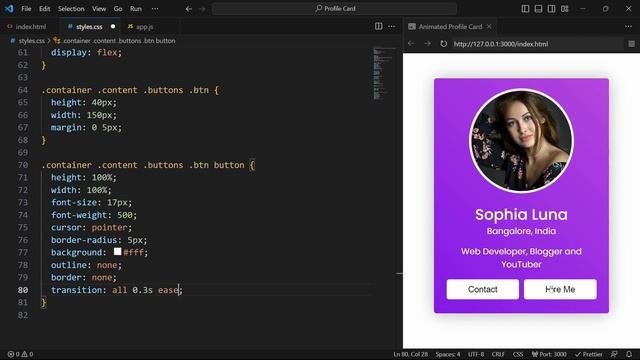The width and height of the screenshot is (640, 360).
Task: Click the cursor: pointer declaration
Action: point(91,227)
